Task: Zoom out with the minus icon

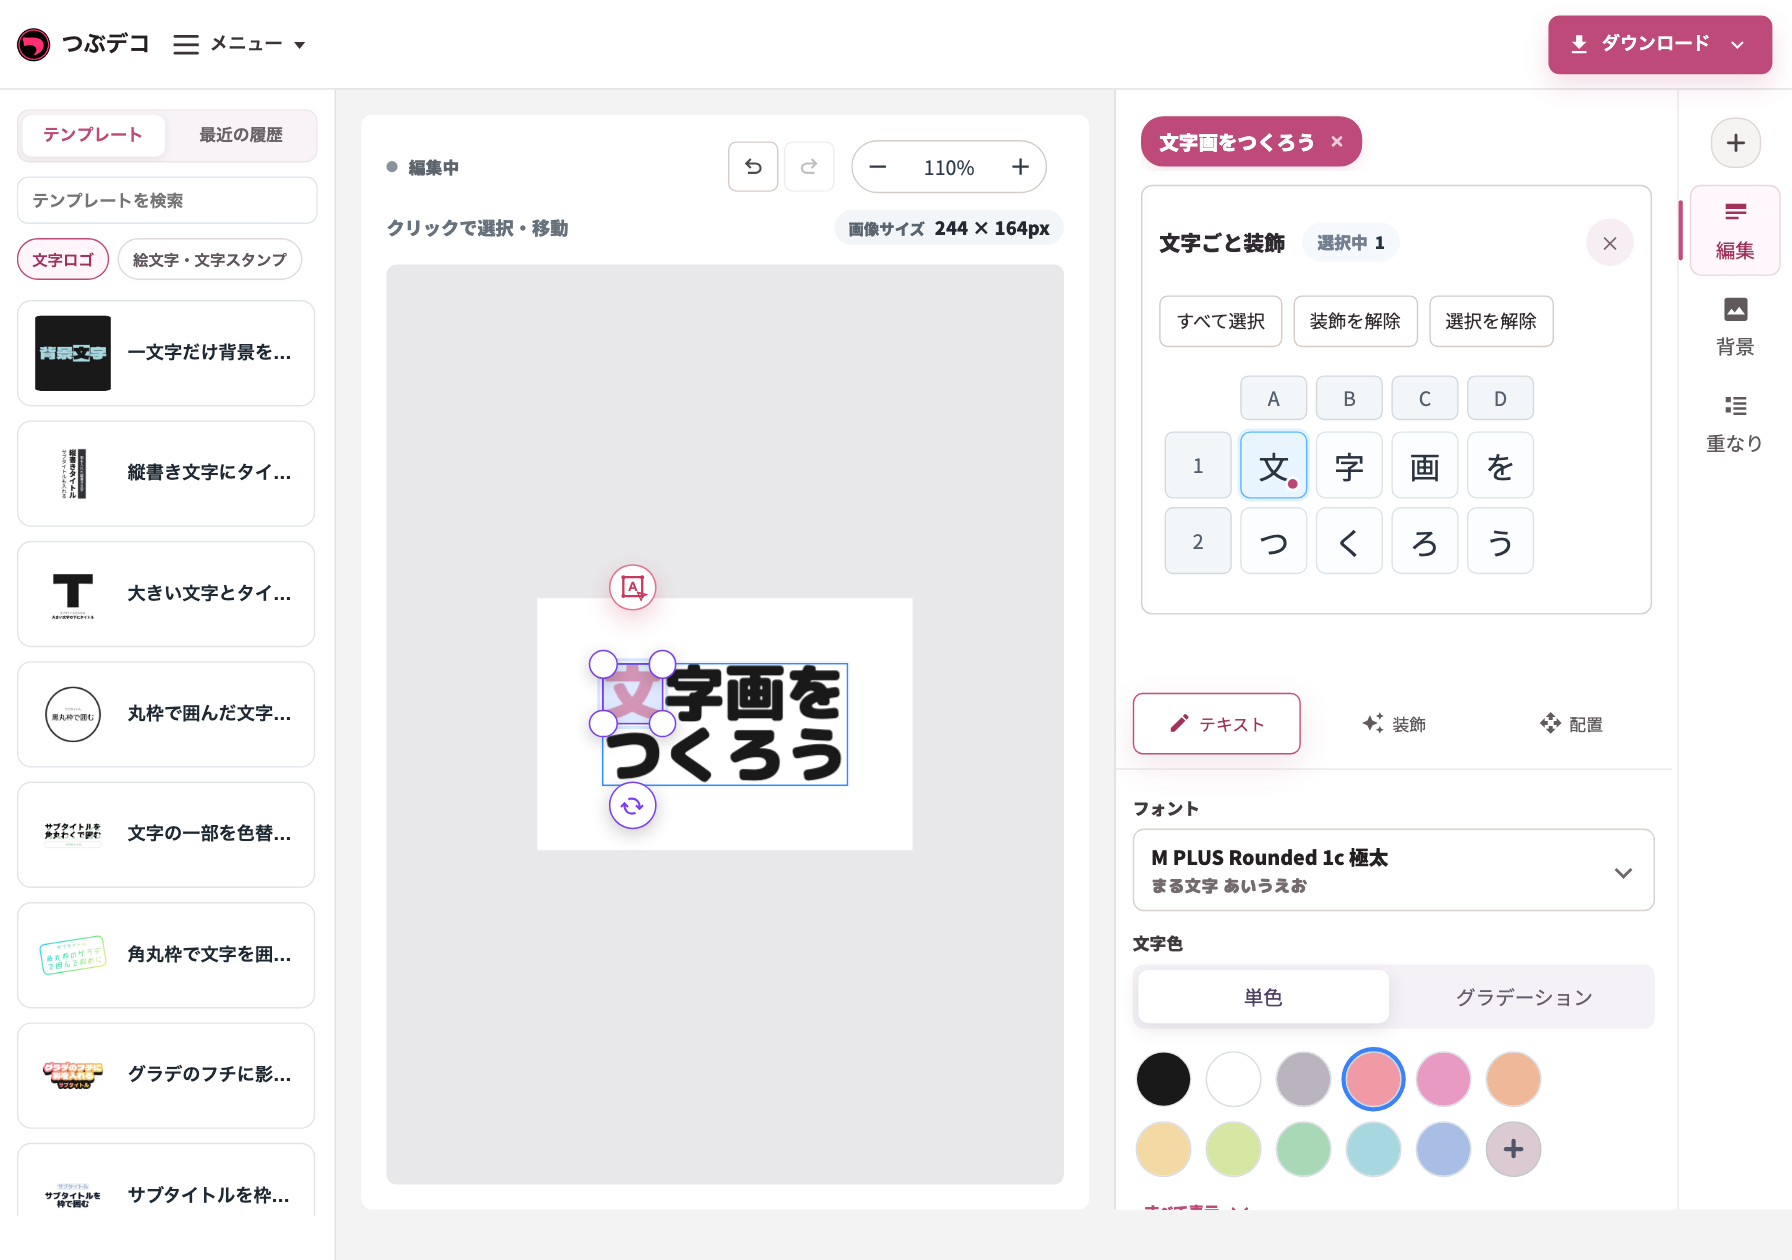Action: coord(878,167)
